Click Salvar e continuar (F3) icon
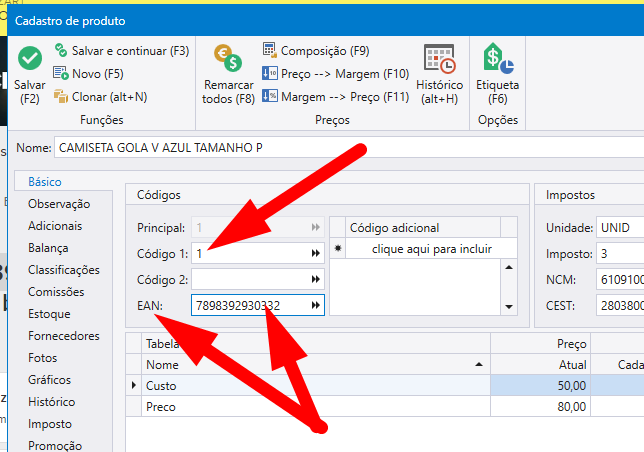 click(61, 50)
